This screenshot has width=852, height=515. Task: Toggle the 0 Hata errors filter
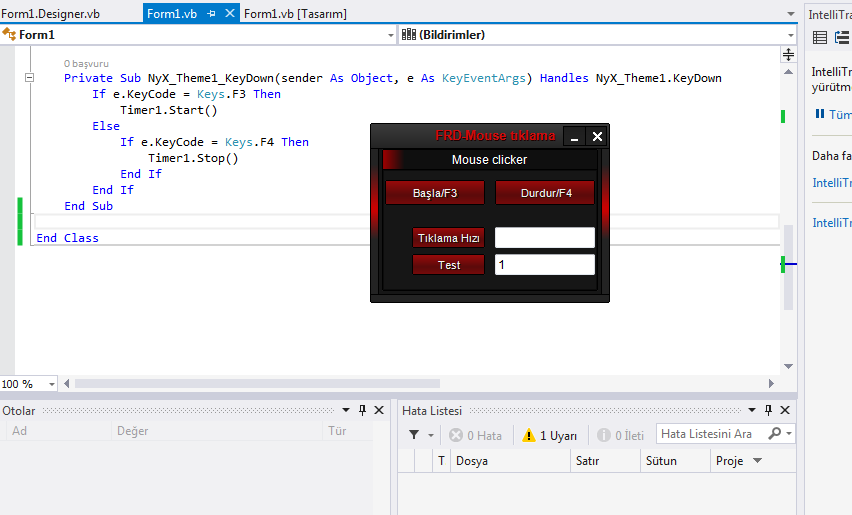475,435
